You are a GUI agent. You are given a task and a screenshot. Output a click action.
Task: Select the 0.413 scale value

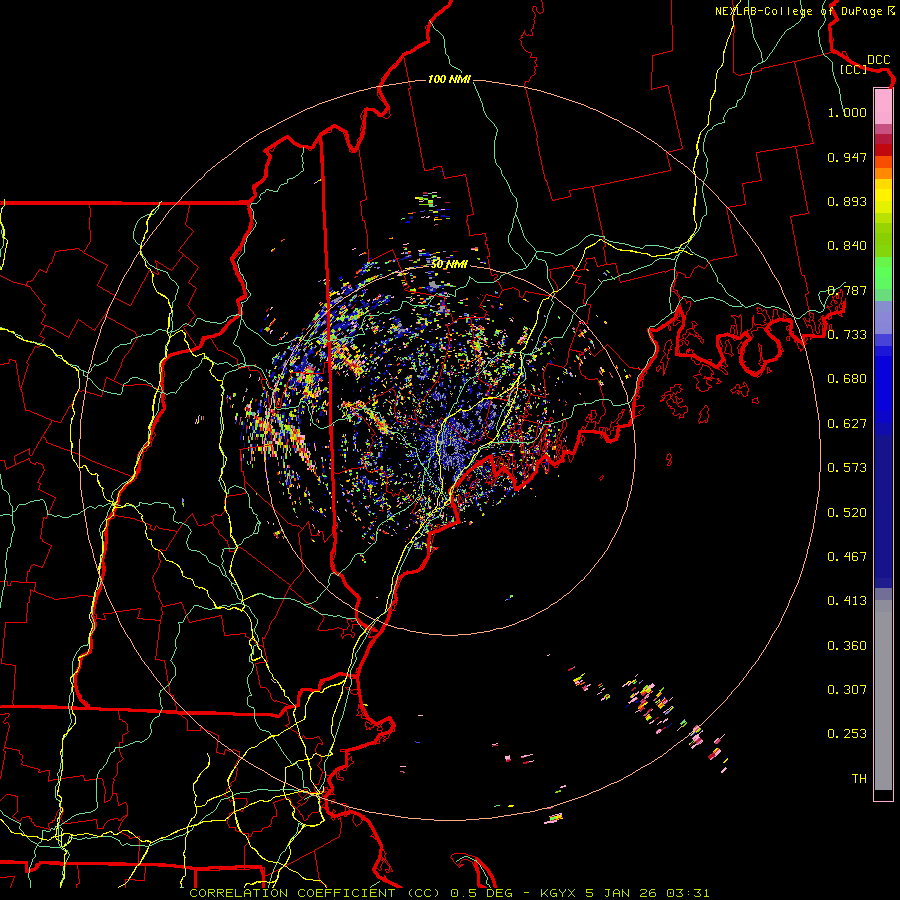click(847, 601)
